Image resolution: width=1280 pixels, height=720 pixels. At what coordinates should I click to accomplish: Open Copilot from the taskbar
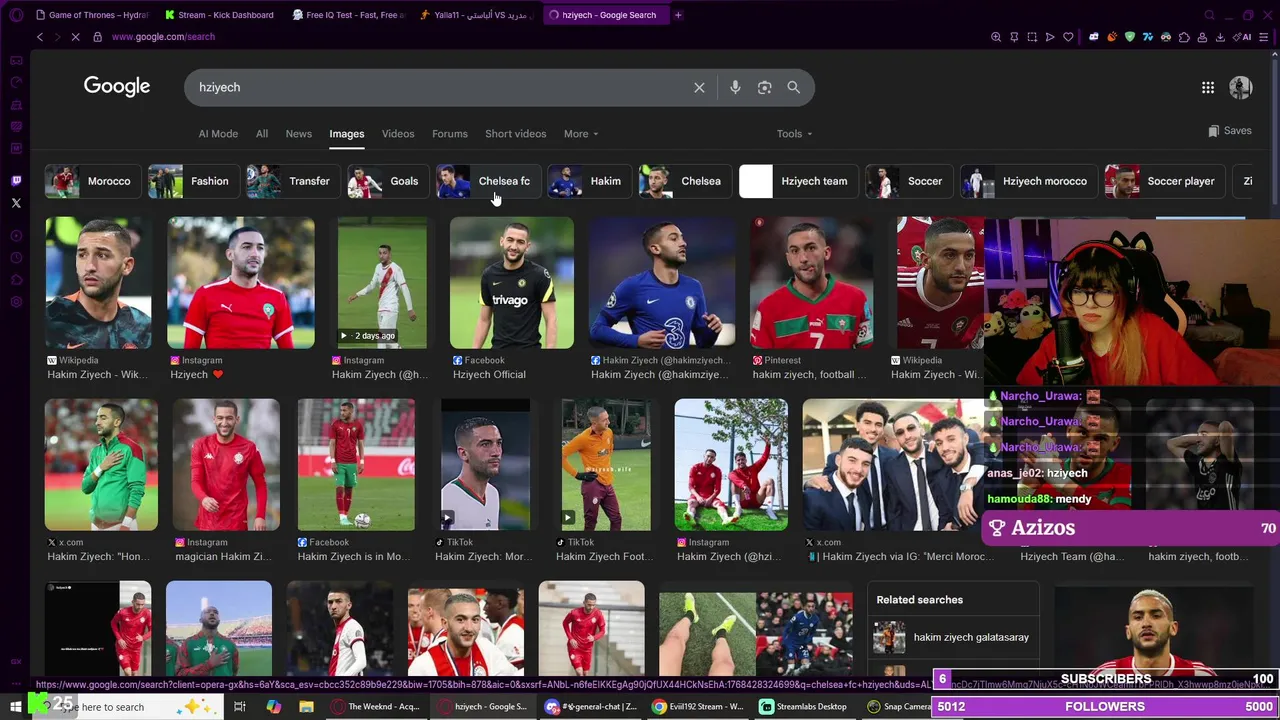pyautogui.click(x=274, y=707)
